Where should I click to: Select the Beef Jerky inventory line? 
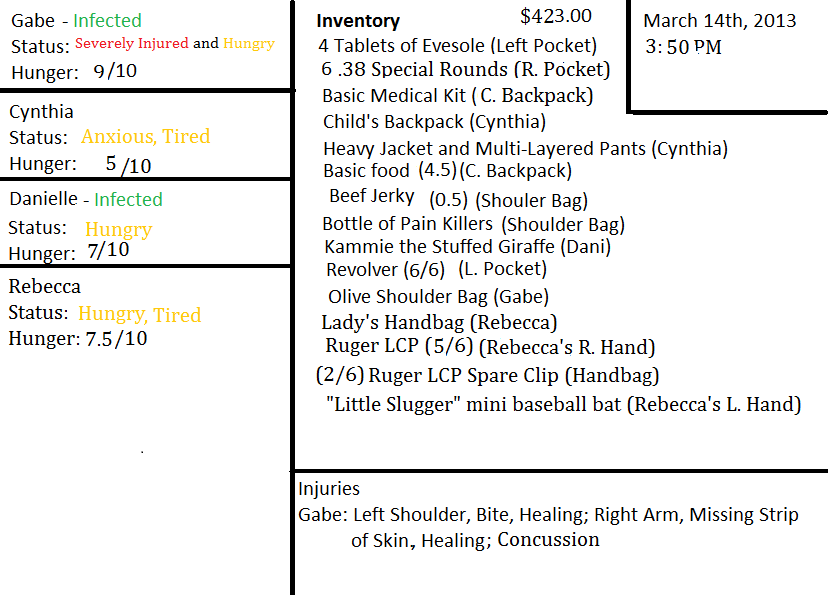tap(457, 198)
